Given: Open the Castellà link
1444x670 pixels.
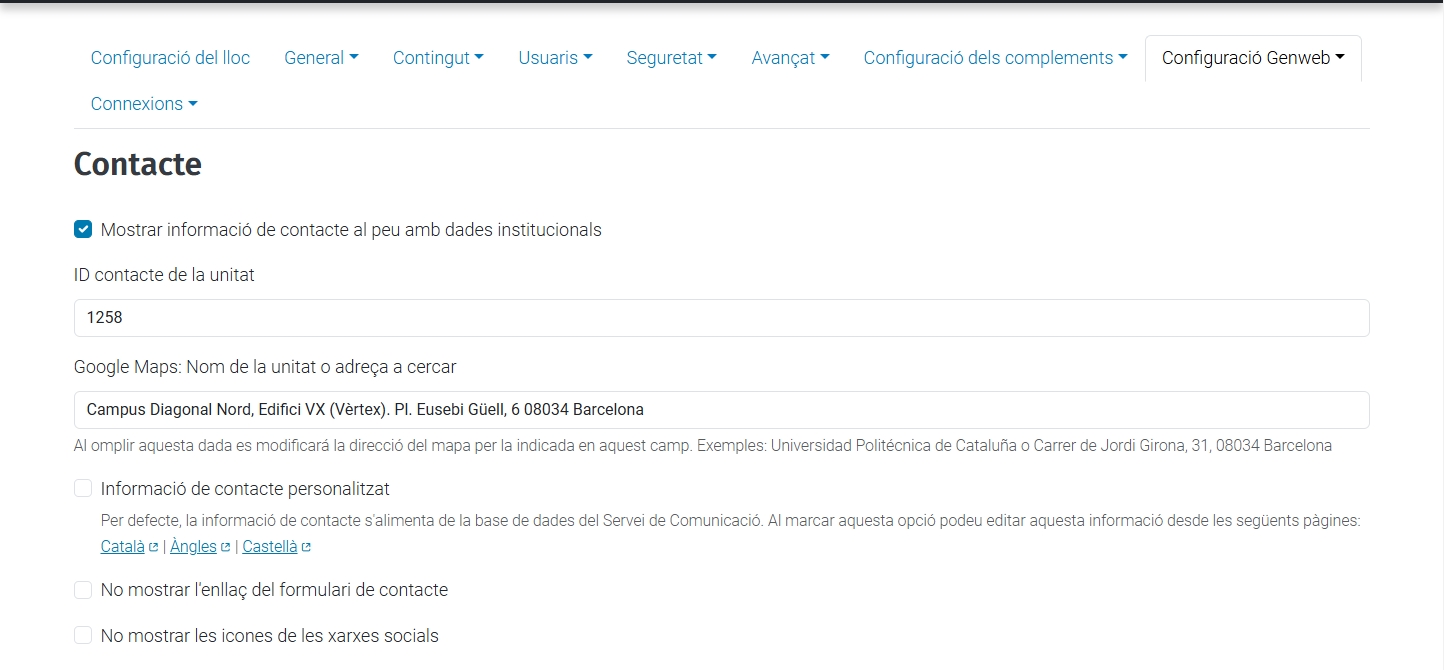Looking at the screenshot, I should pos(270,546).
